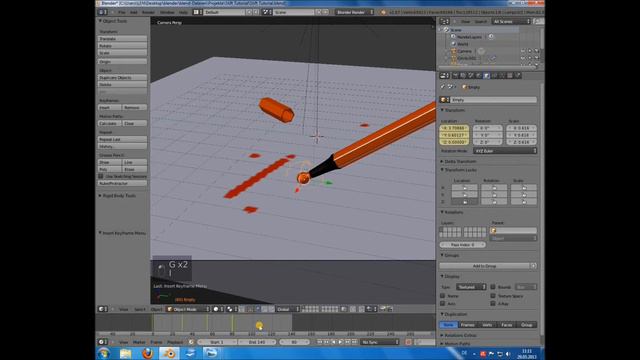Viewport: 640px width, 360px height.
Task: Click the Render properties tab icon
Action: tap(455, 76)
